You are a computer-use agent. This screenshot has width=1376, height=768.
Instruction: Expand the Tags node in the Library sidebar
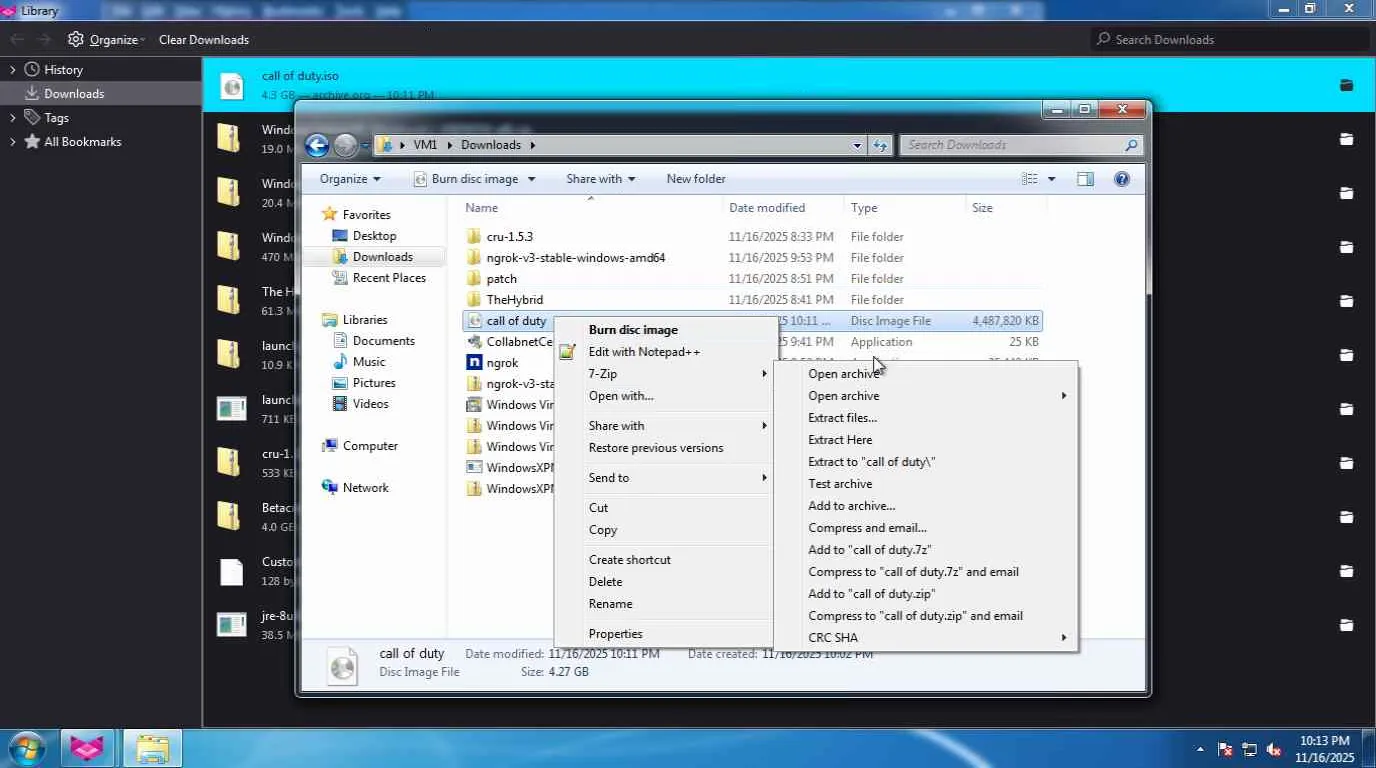(13, 118)
